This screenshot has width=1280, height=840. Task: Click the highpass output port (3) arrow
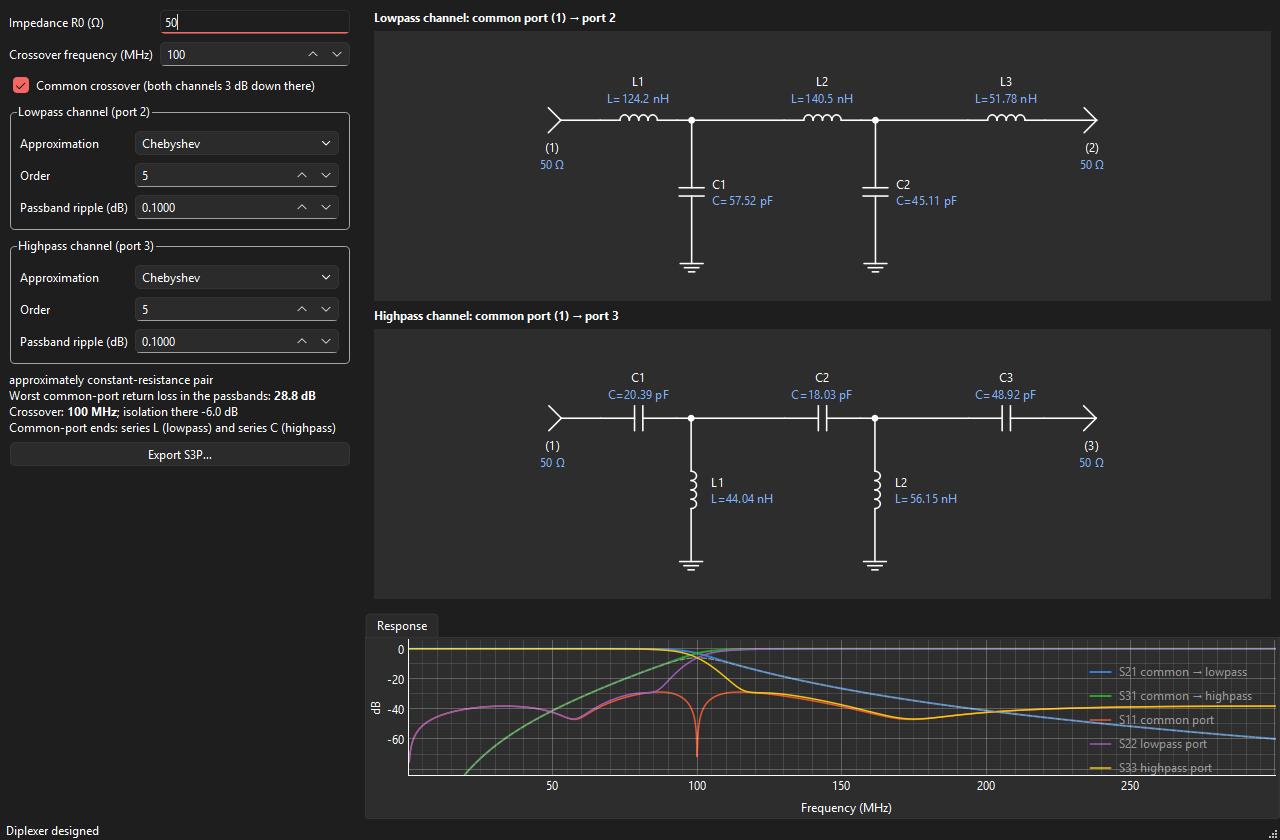(1089, 420)
